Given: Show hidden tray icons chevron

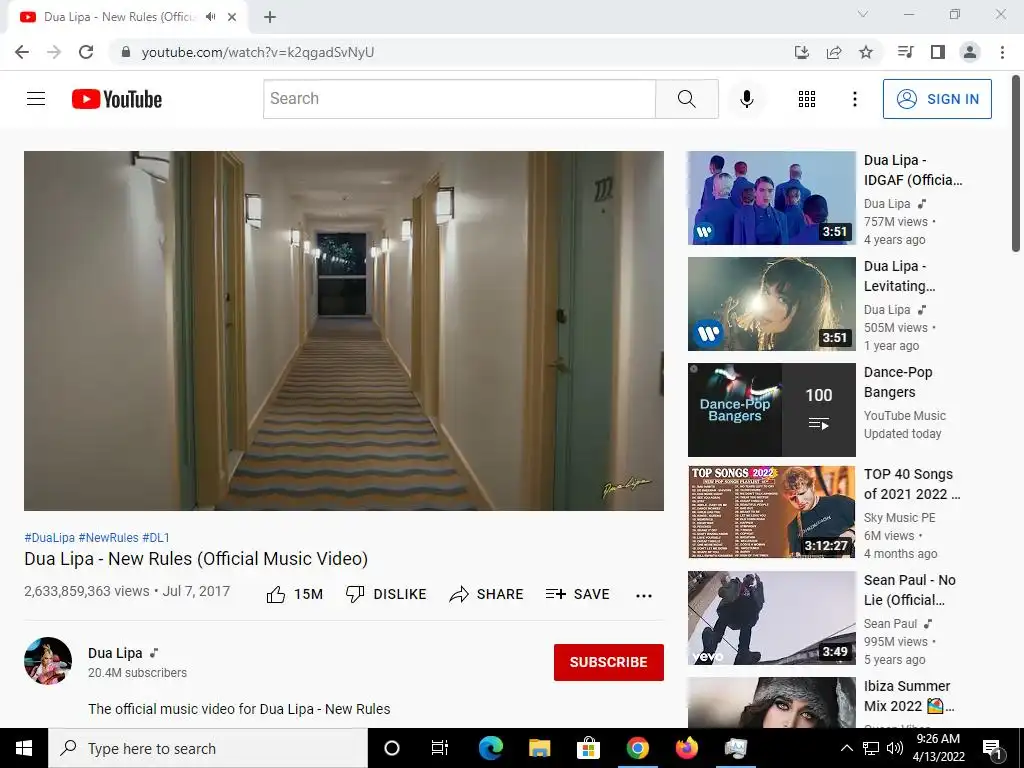Looking at the screenshot, I should click(846, 748).
